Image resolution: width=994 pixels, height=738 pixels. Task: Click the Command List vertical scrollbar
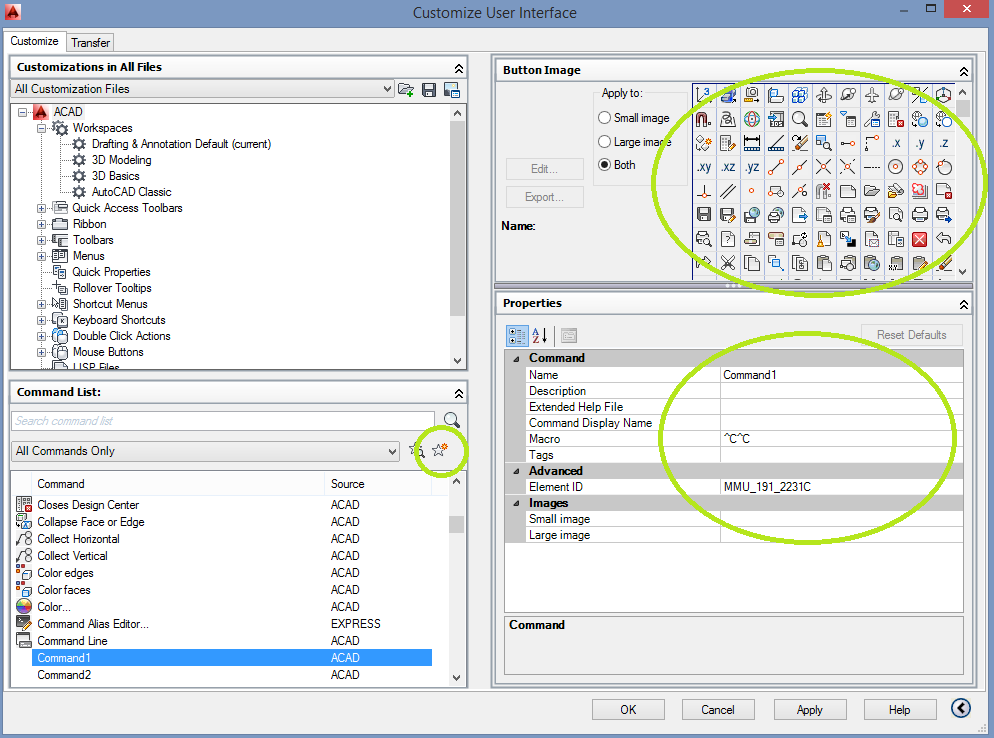tap(456, 578)
